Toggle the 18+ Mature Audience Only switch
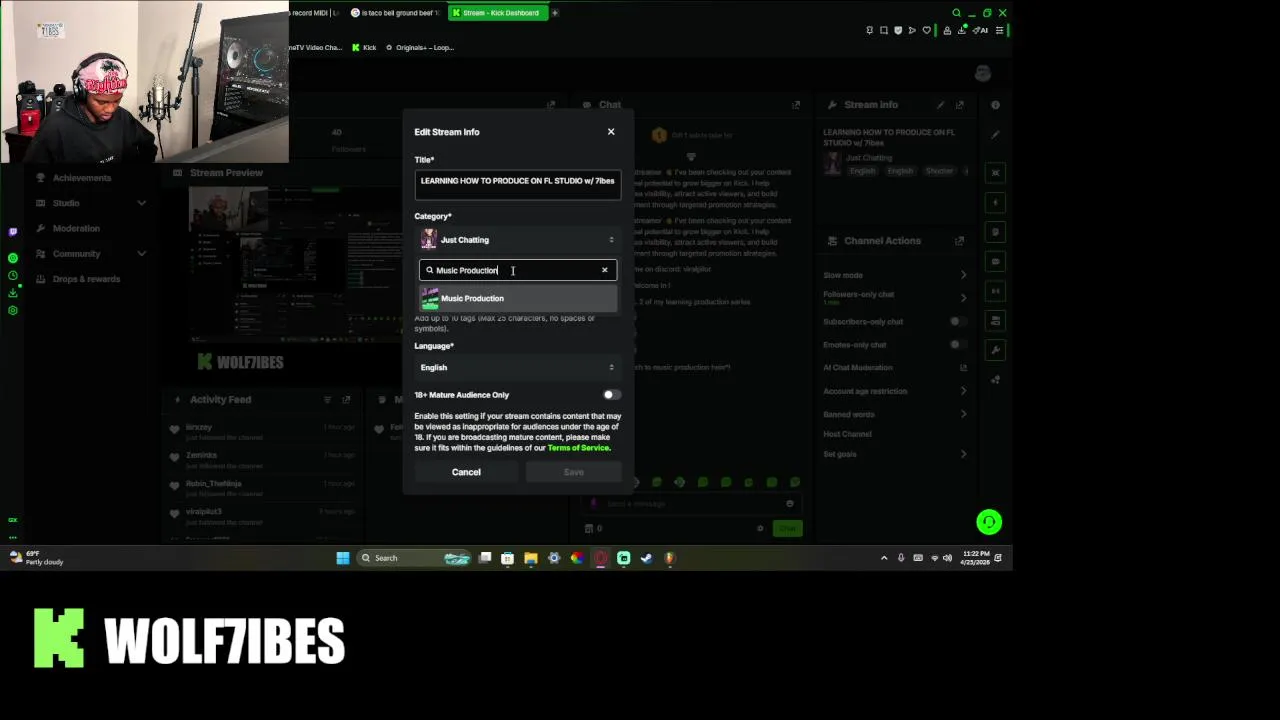 (x=611, y=395)
